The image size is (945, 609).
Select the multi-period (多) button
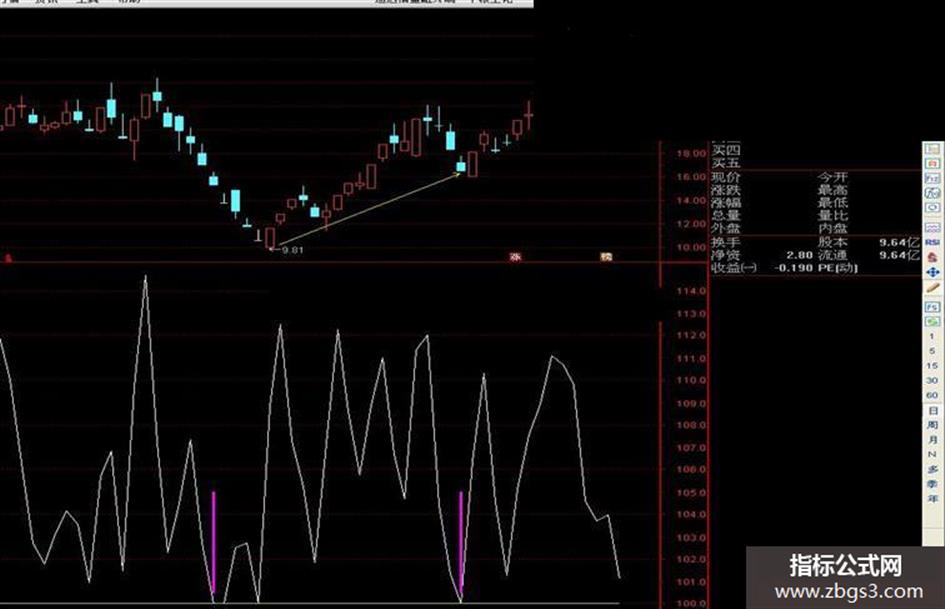(932, 469)
